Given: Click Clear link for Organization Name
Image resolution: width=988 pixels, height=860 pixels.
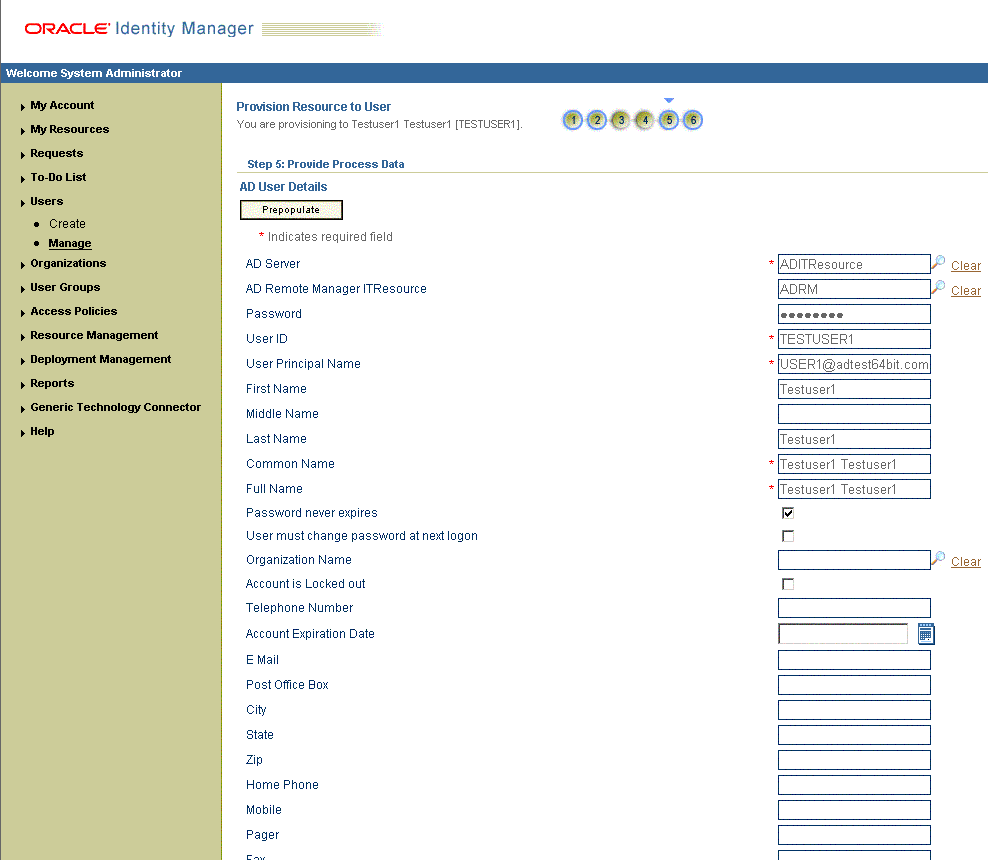Looking at the screenshot, I should click(x=965, y=561).
